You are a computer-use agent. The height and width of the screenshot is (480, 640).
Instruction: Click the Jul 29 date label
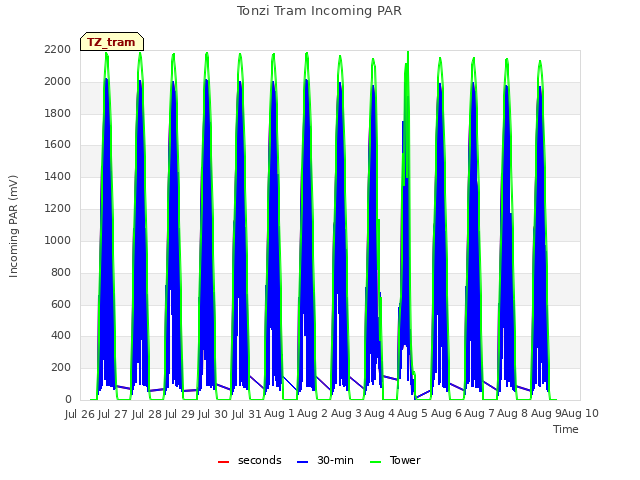point(180,414)
